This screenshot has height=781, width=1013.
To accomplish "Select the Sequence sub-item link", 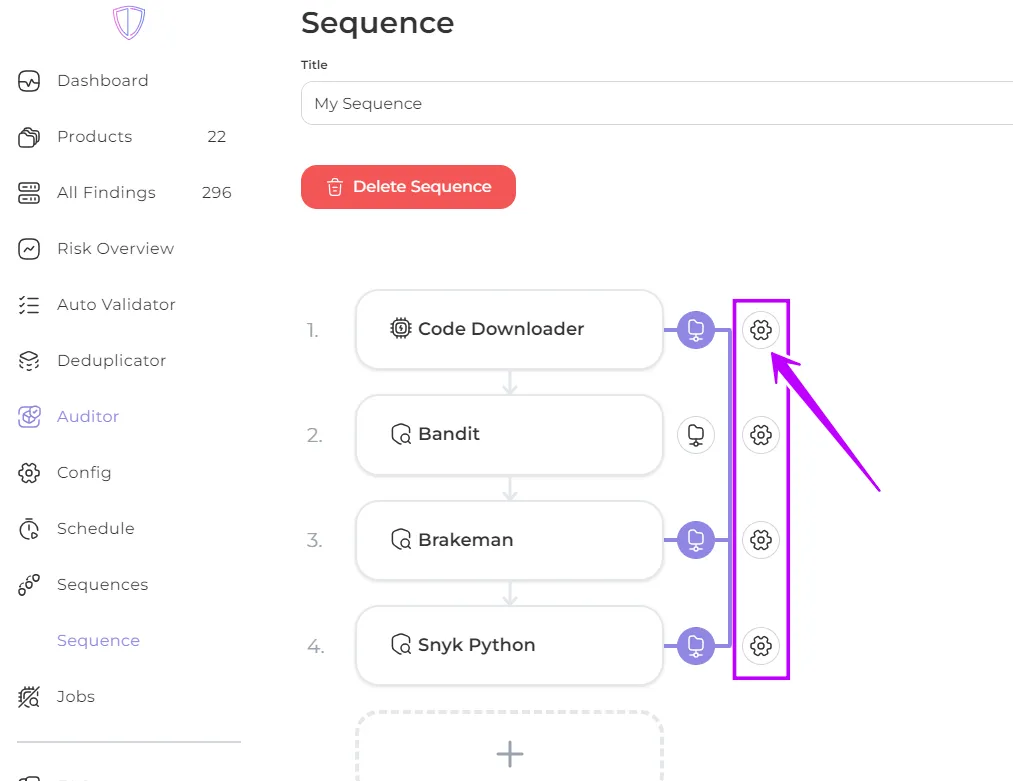I will point(98,641).
